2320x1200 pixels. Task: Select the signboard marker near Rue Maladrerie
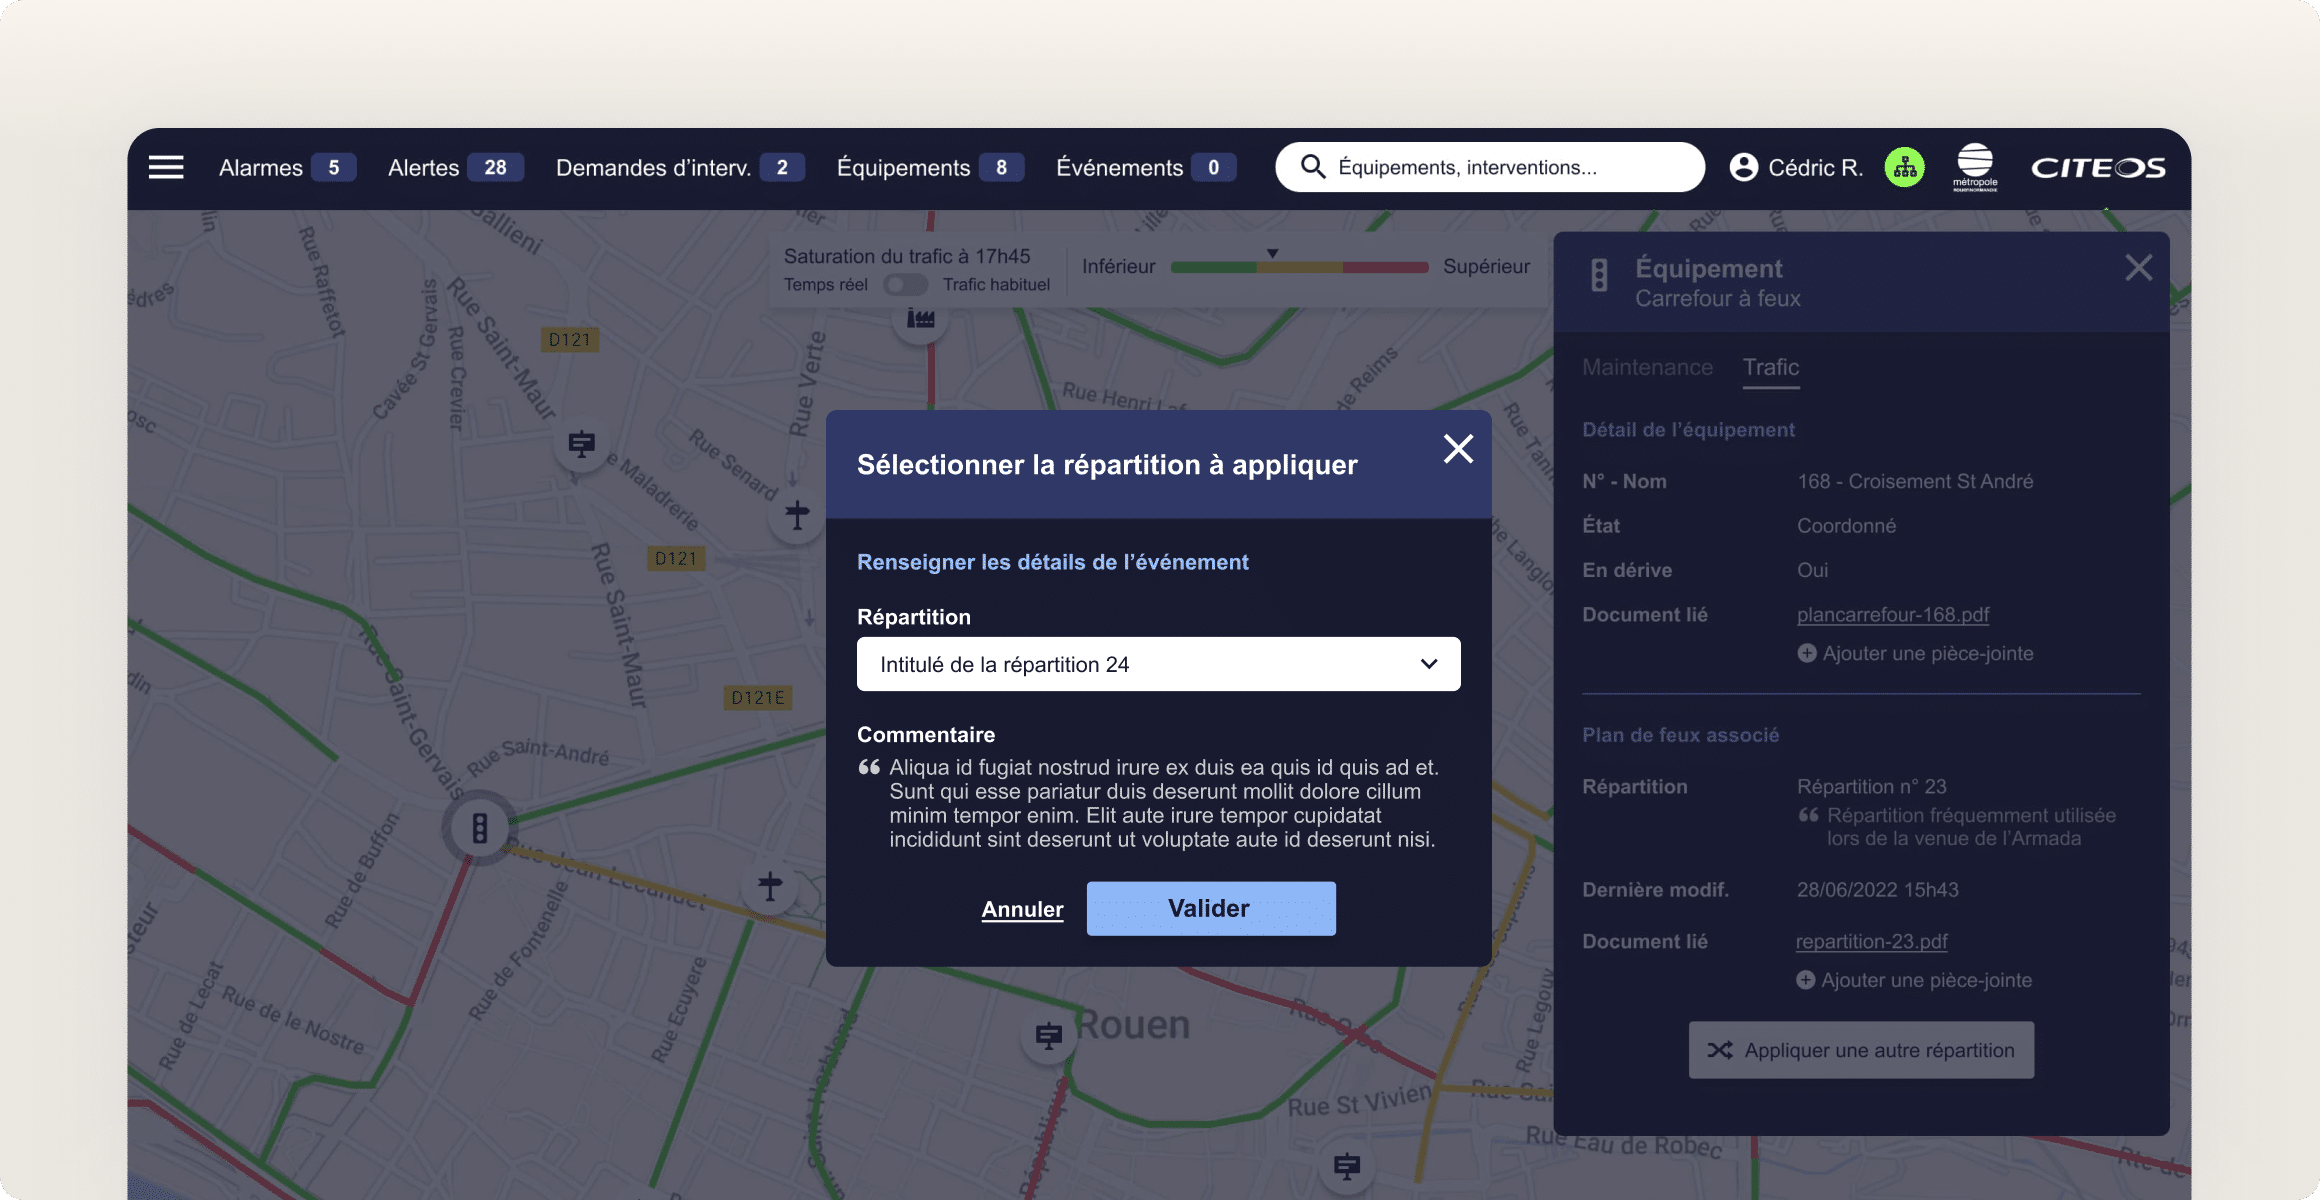point(581,444)
